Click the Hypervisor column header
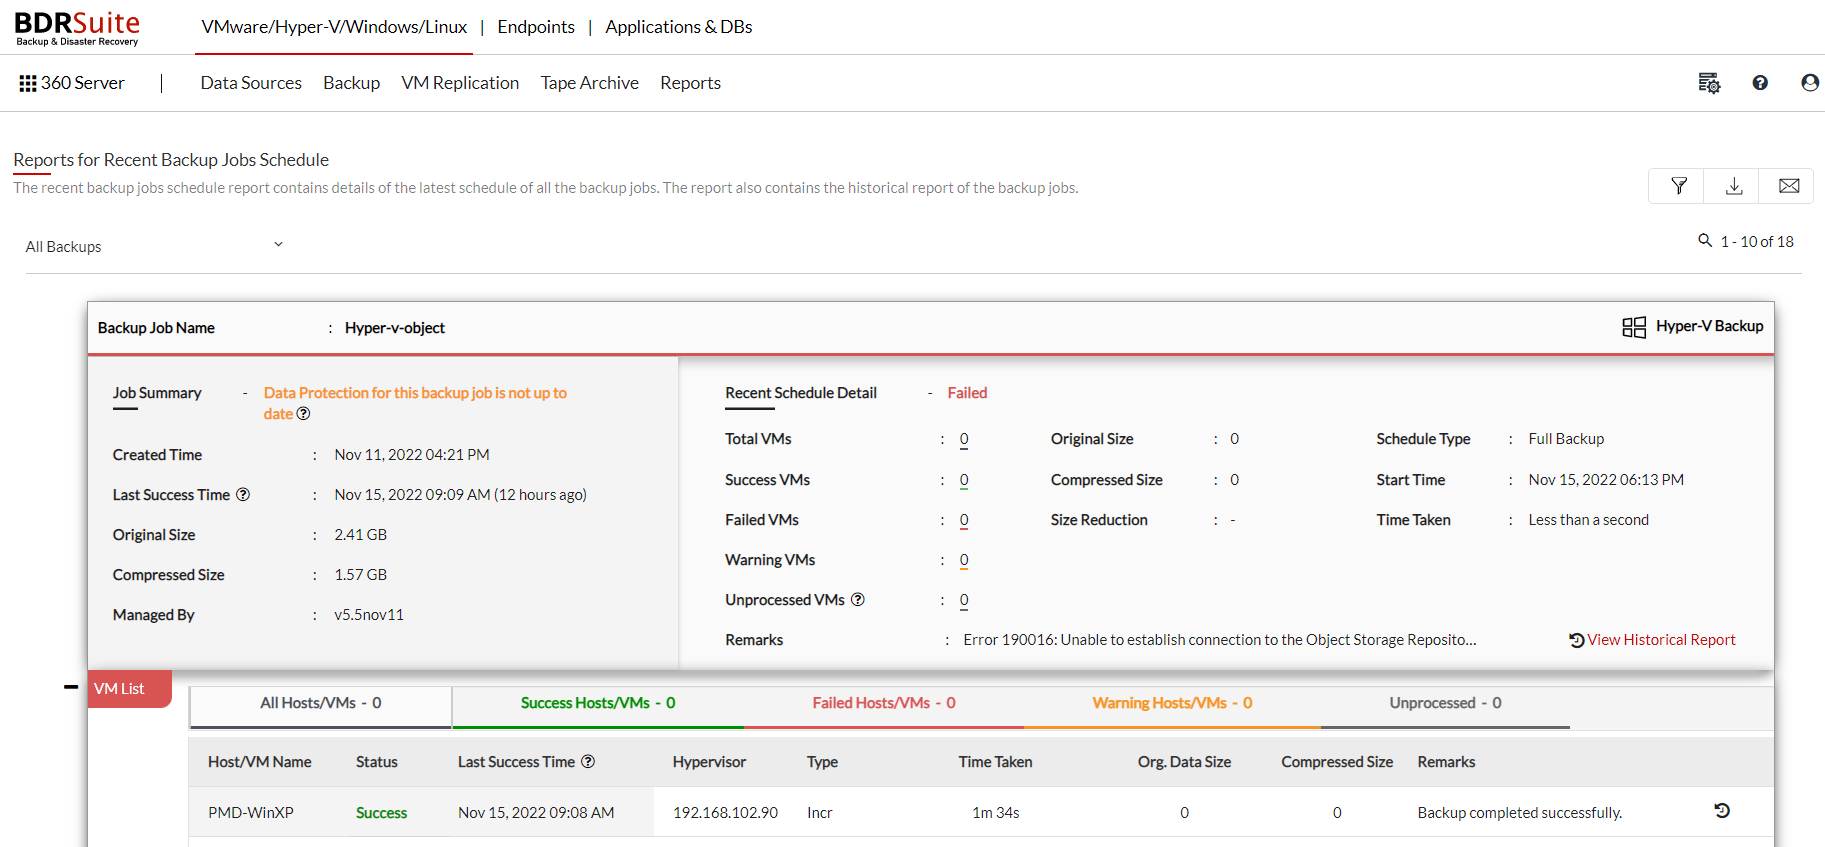The height and width of the screenshot is (847, 1825). click(709, 762)
